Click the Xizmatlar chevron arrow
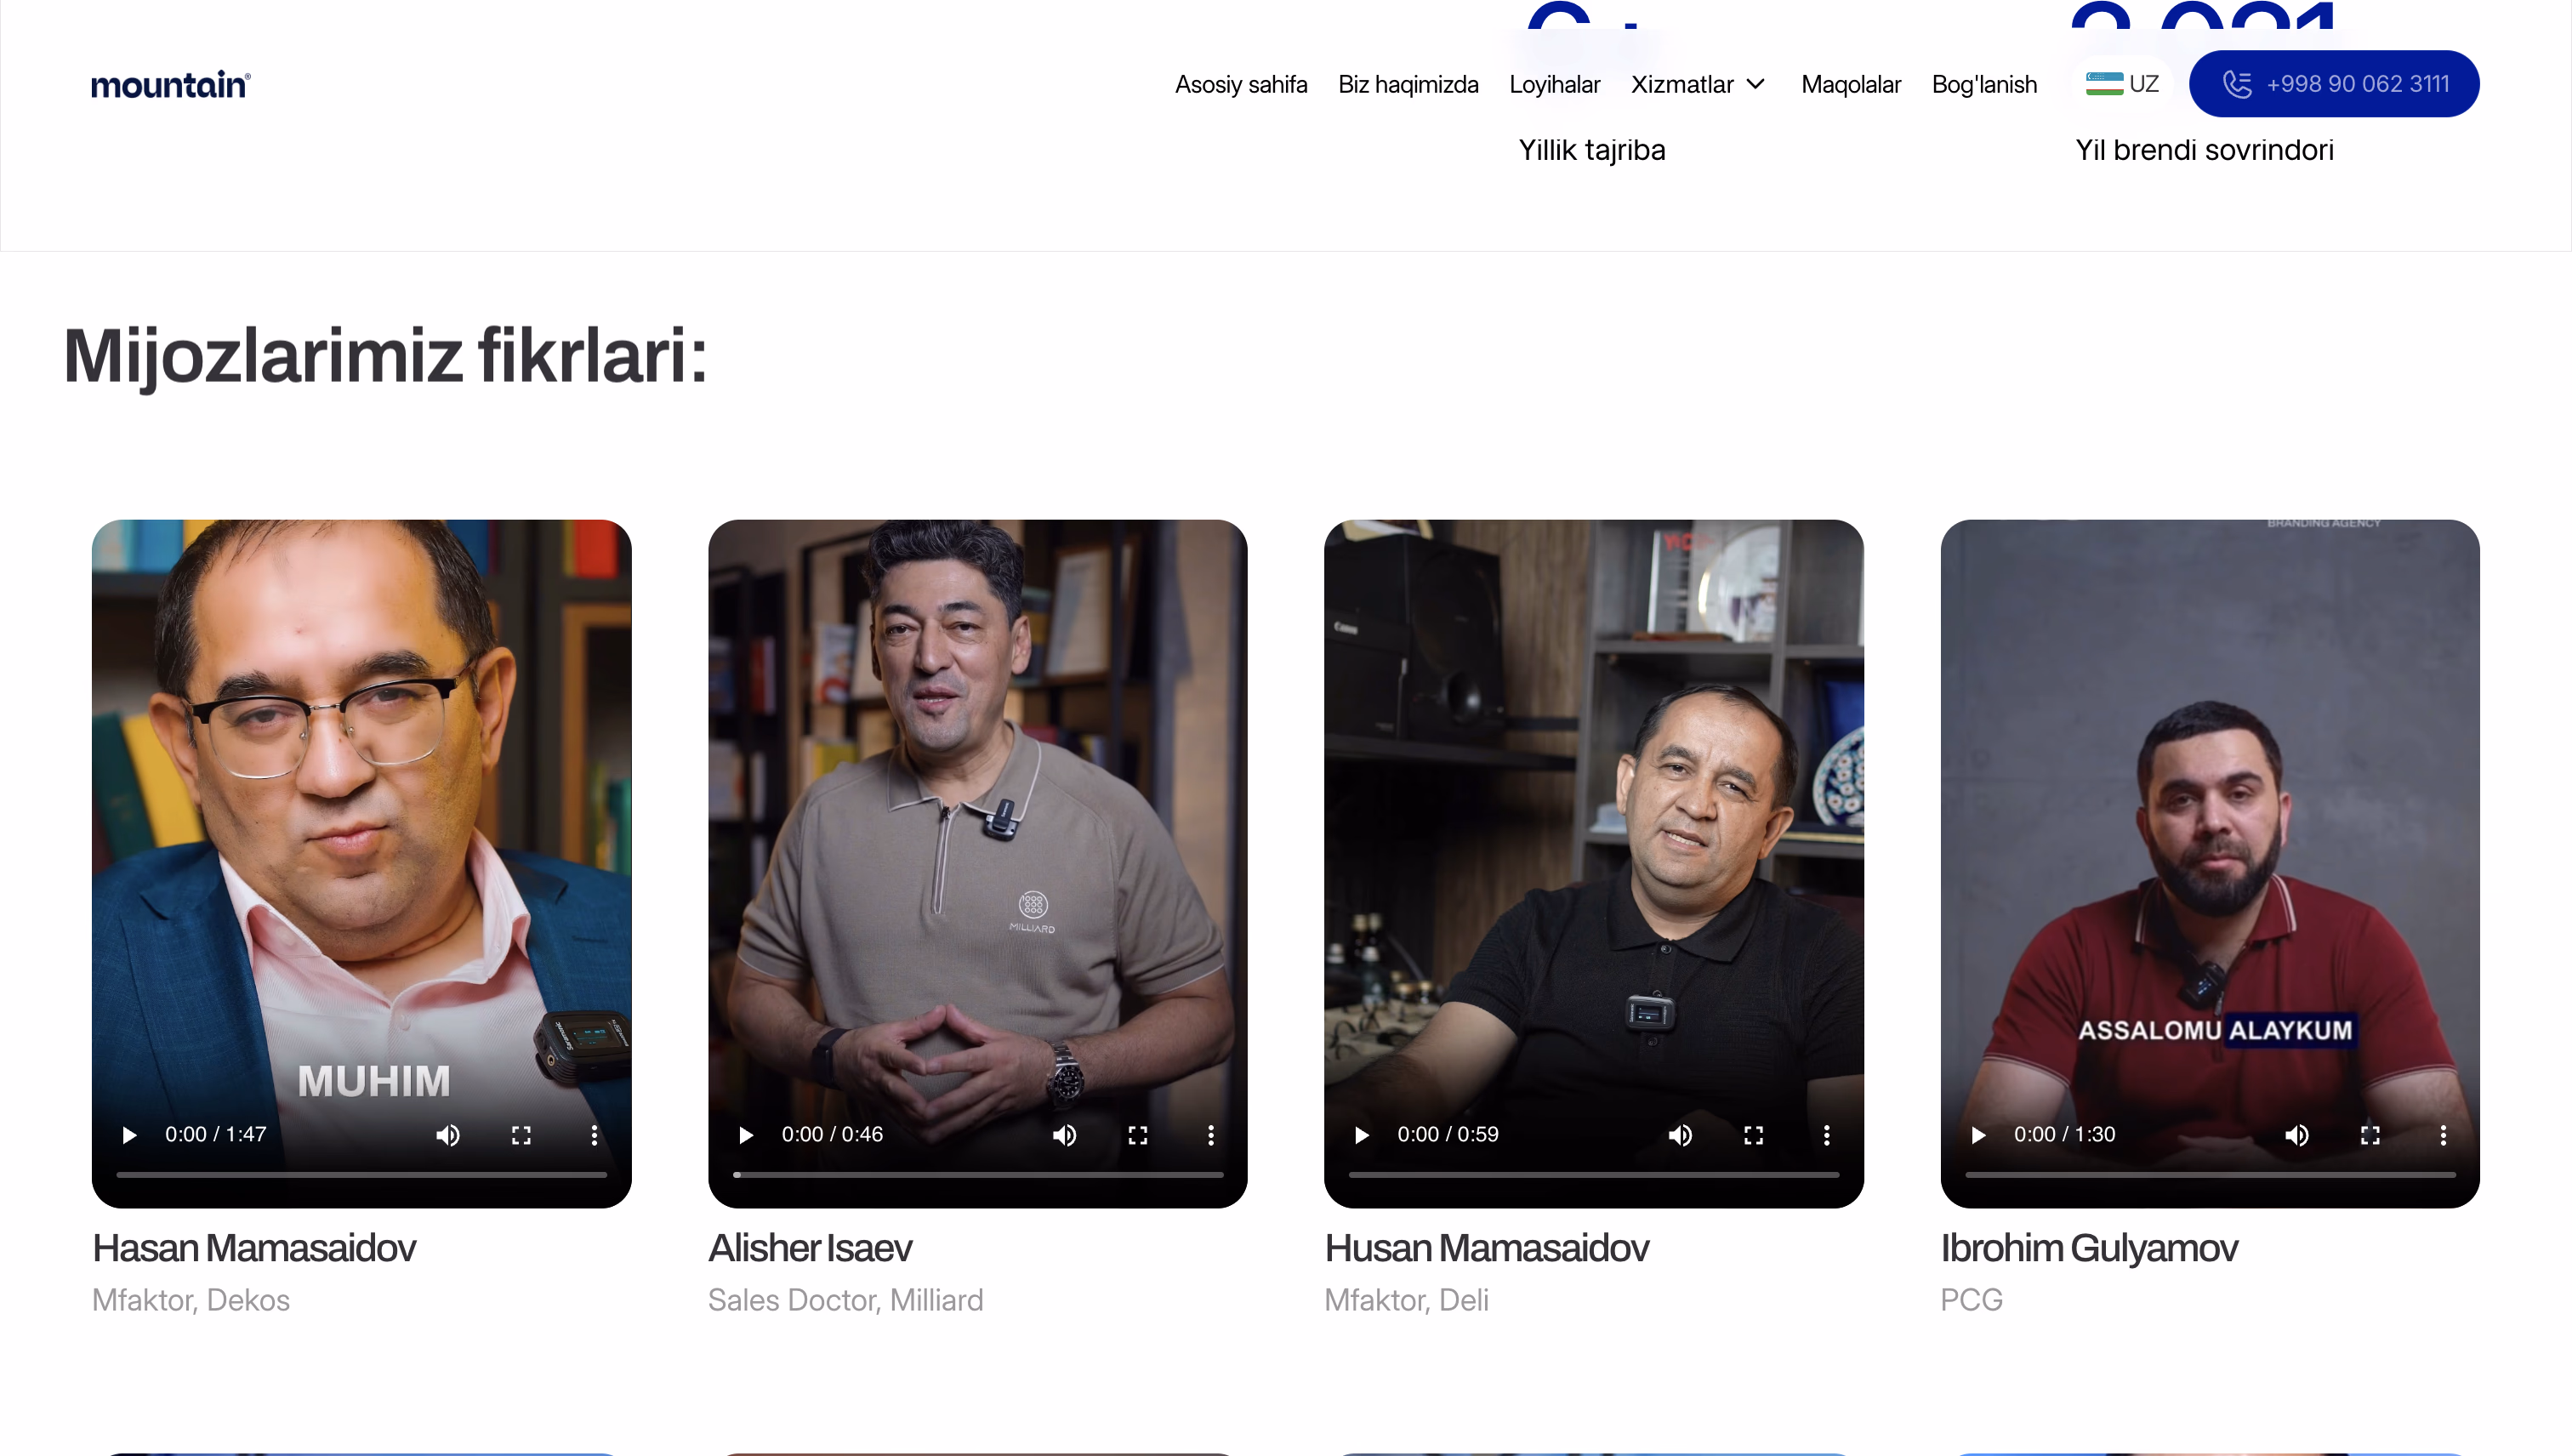 click(1755, 84)
